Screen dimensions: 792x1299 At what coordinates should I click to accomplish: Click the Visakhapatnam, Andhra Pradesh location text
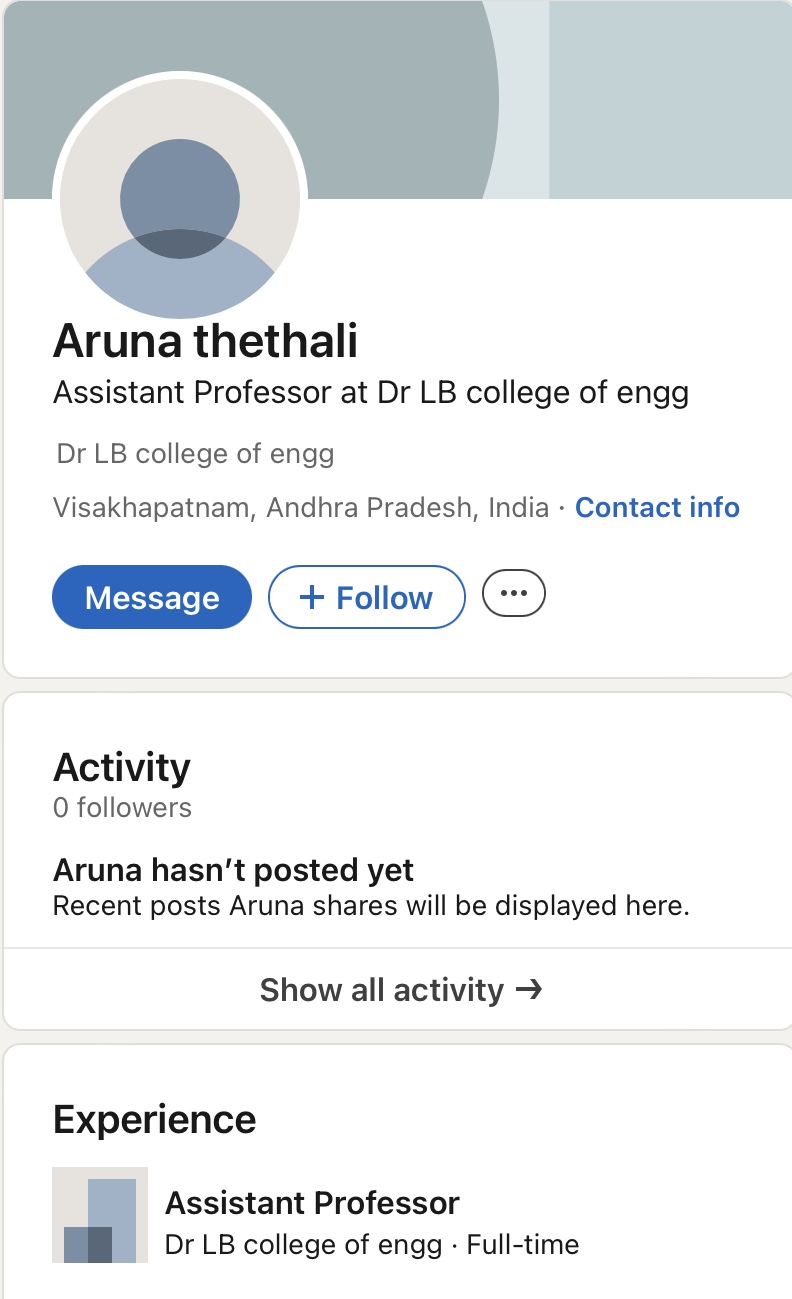(300, 508)
